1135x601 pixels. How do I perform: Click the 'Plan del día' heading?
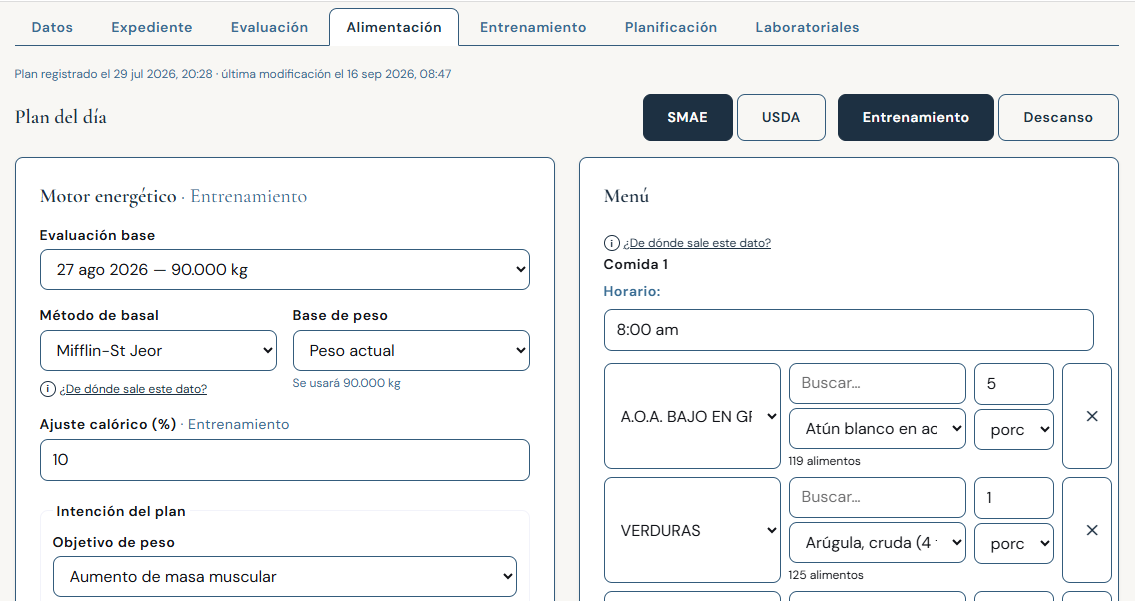pyautogui.click(x=61, y=117)
